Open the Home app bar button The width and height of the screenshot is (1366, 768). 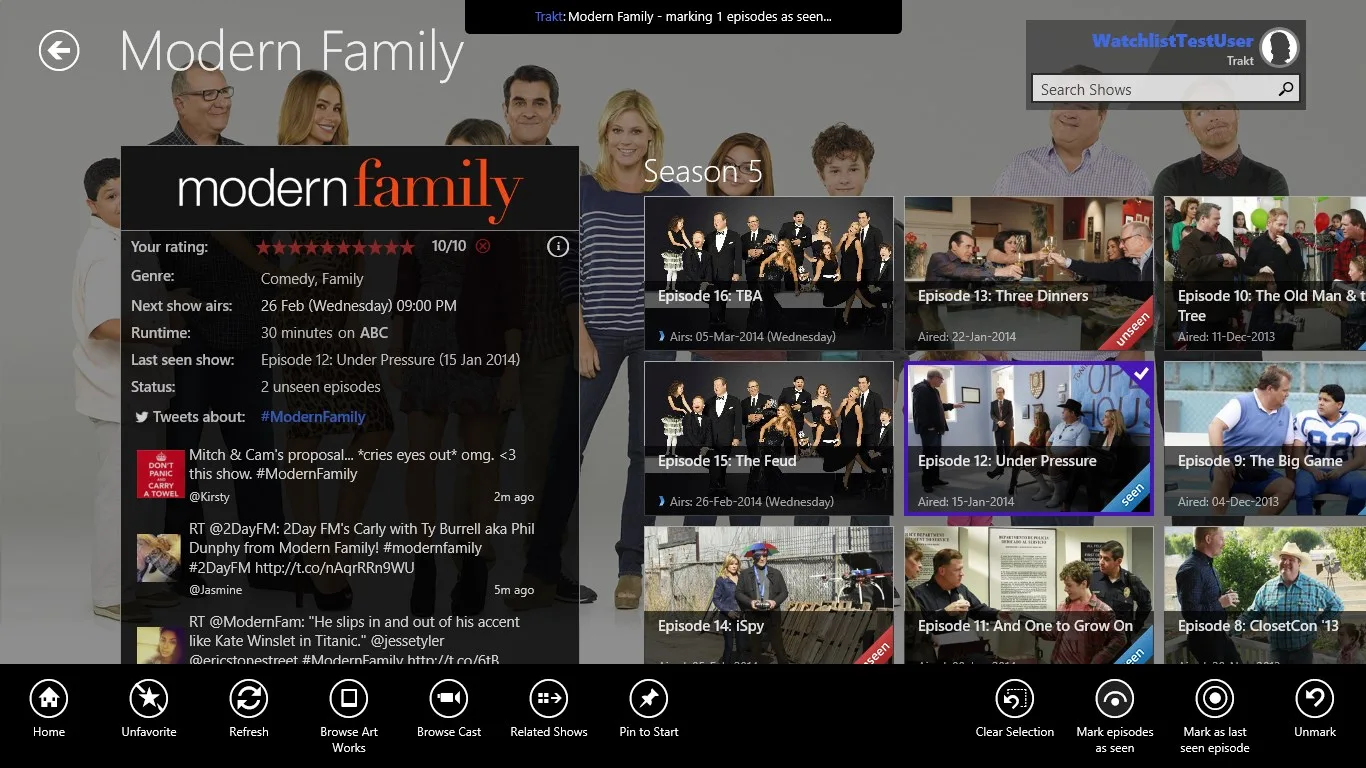tap(49, 698)
